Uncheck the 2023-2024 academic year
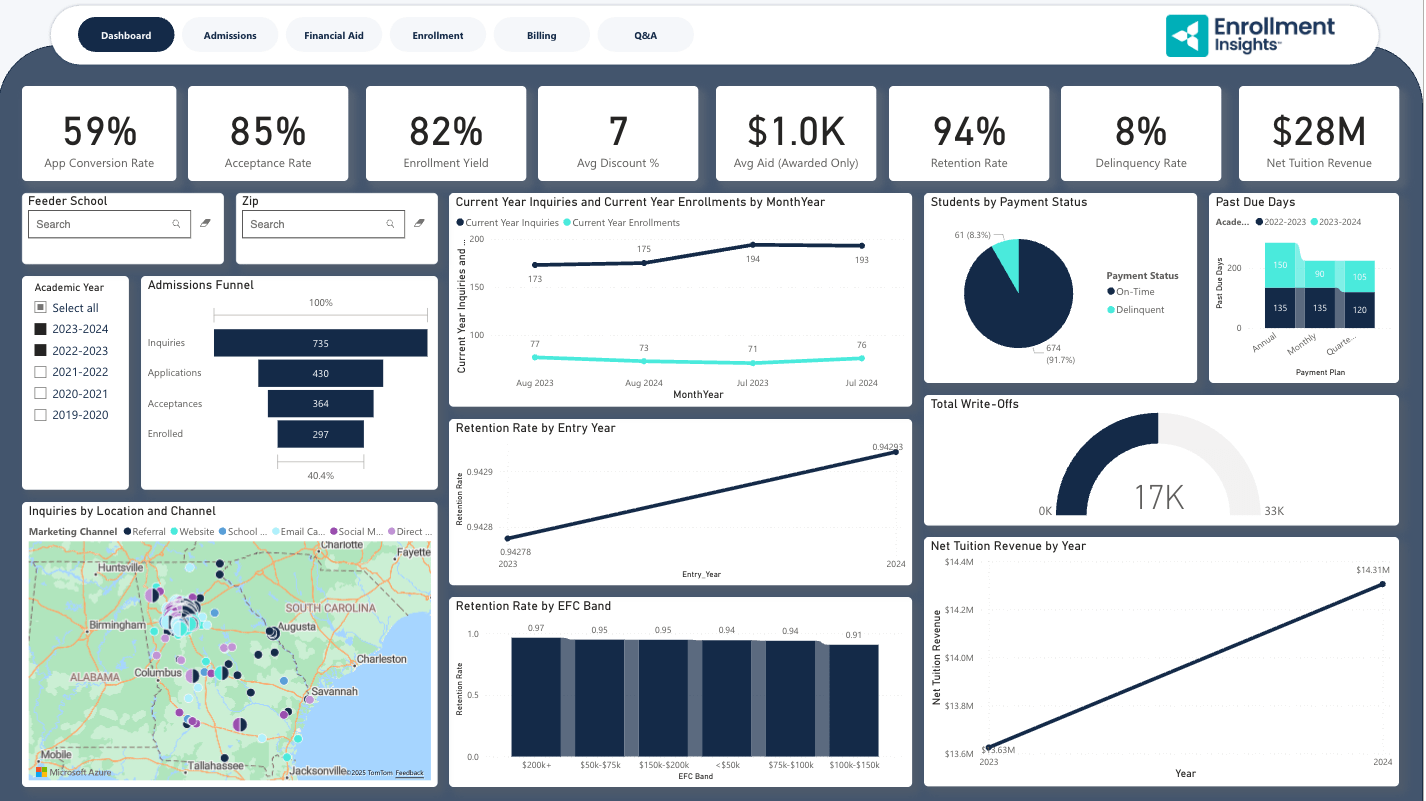 tap(40, 329)
